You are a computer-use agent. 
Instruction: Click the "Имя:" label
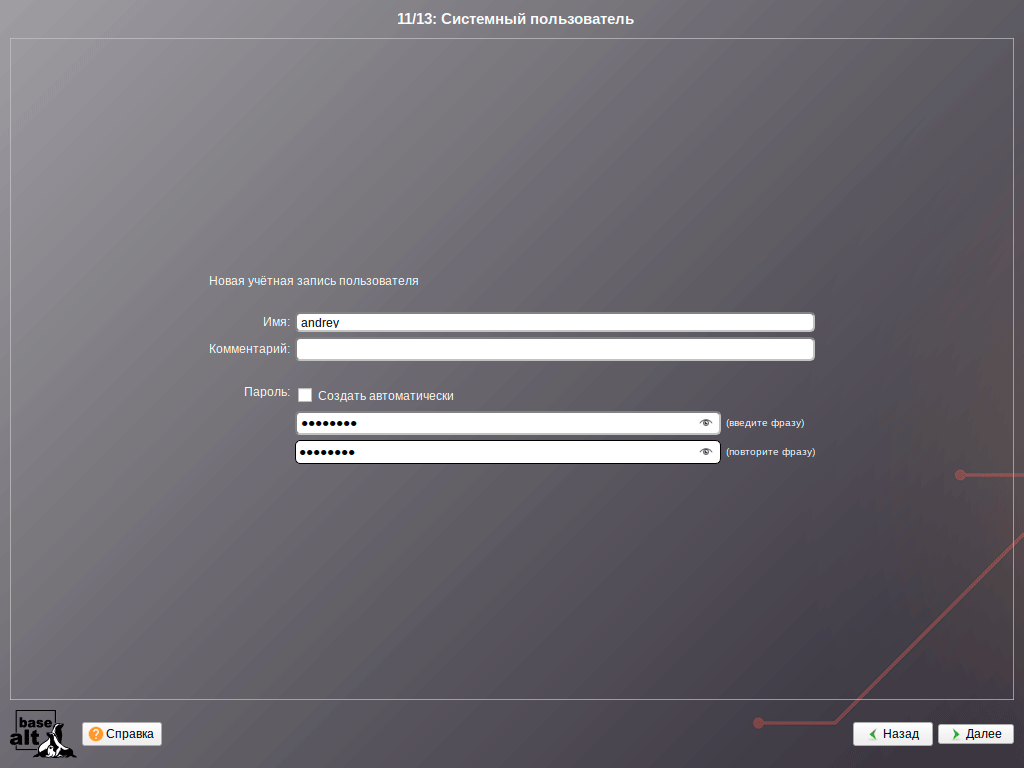click(x=276, y=323)
